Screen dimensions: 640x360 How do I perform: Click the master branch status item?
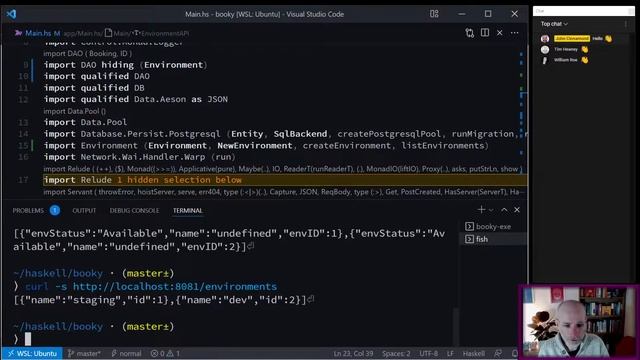[x=84, y=353]
